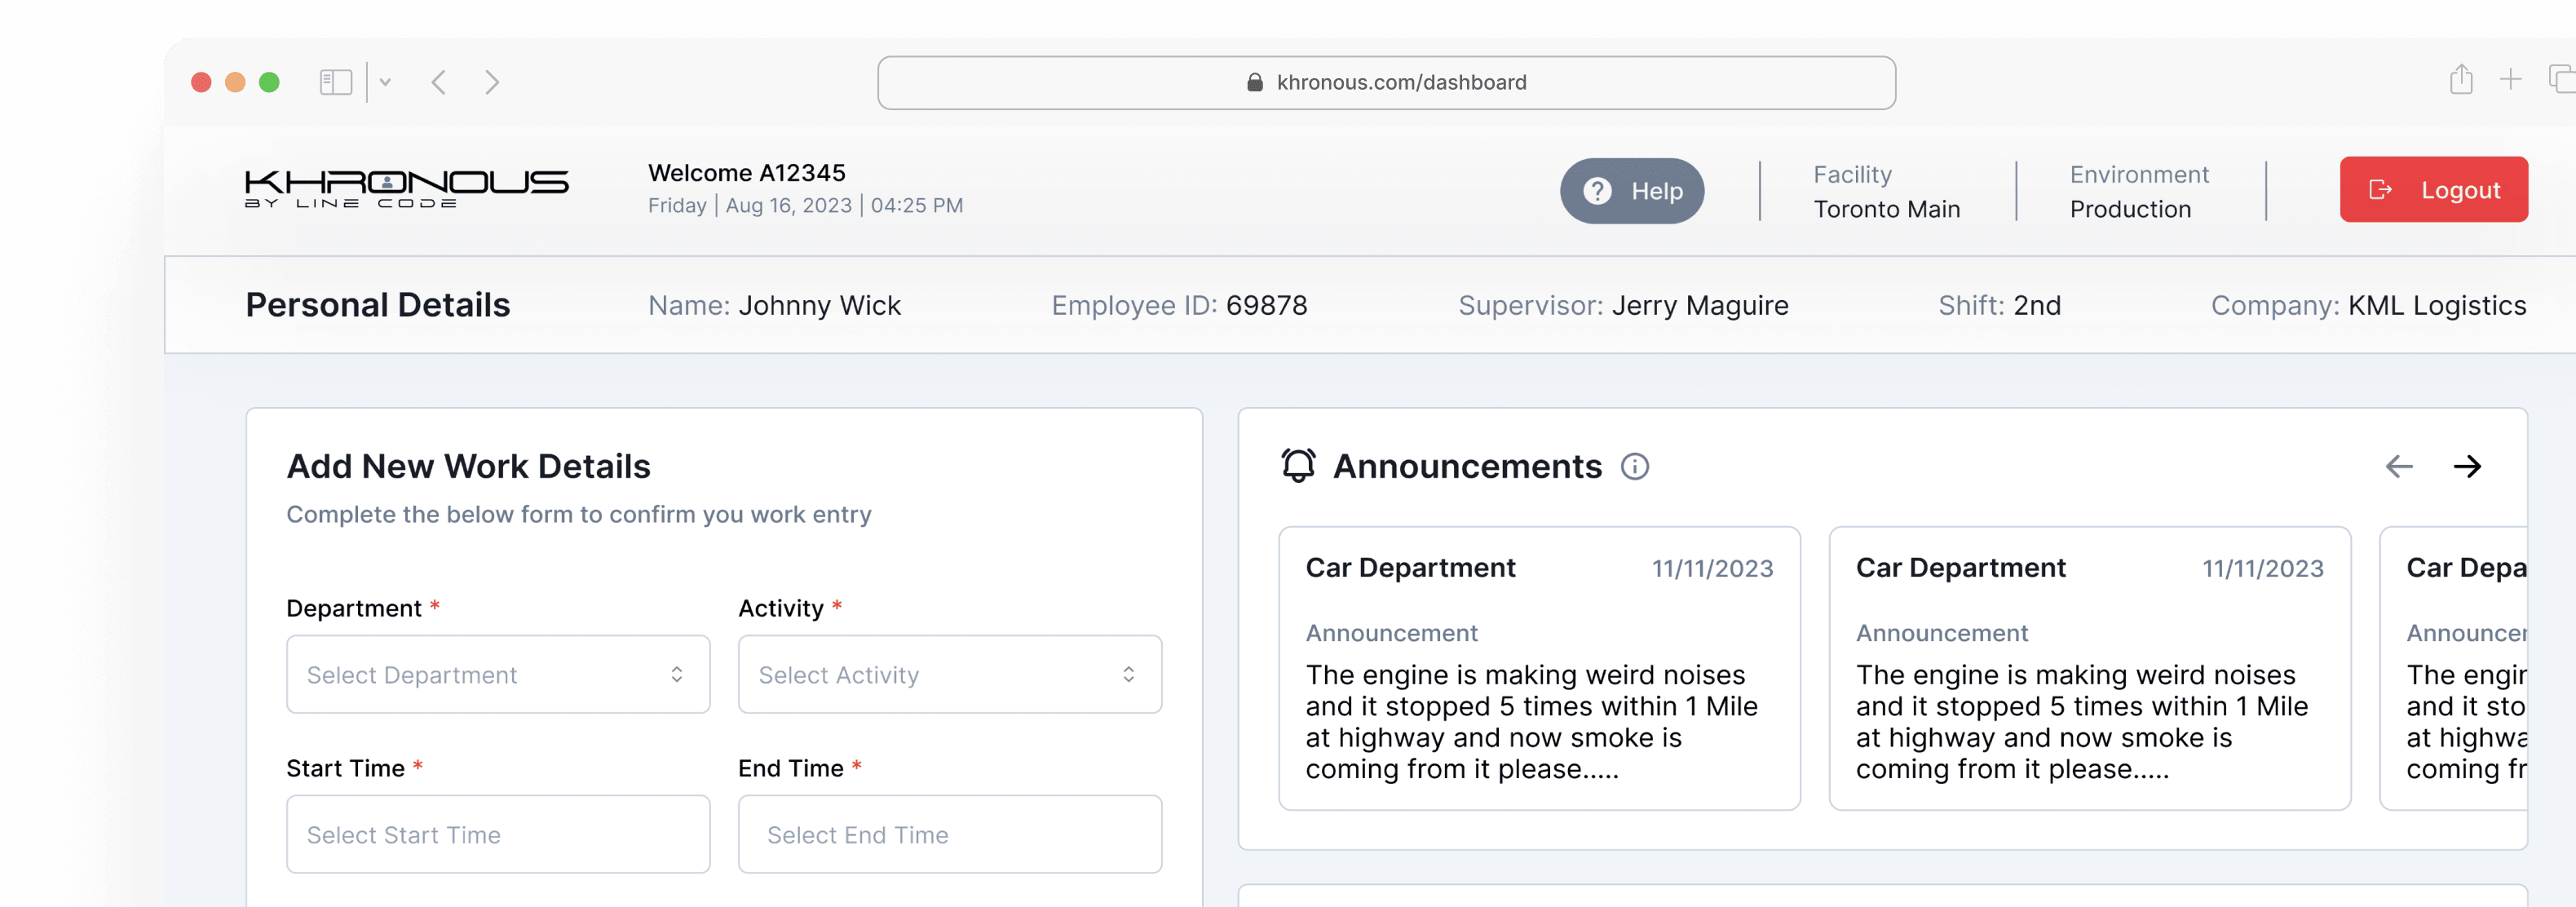Click the Select Start Time field

coord(497,834)
